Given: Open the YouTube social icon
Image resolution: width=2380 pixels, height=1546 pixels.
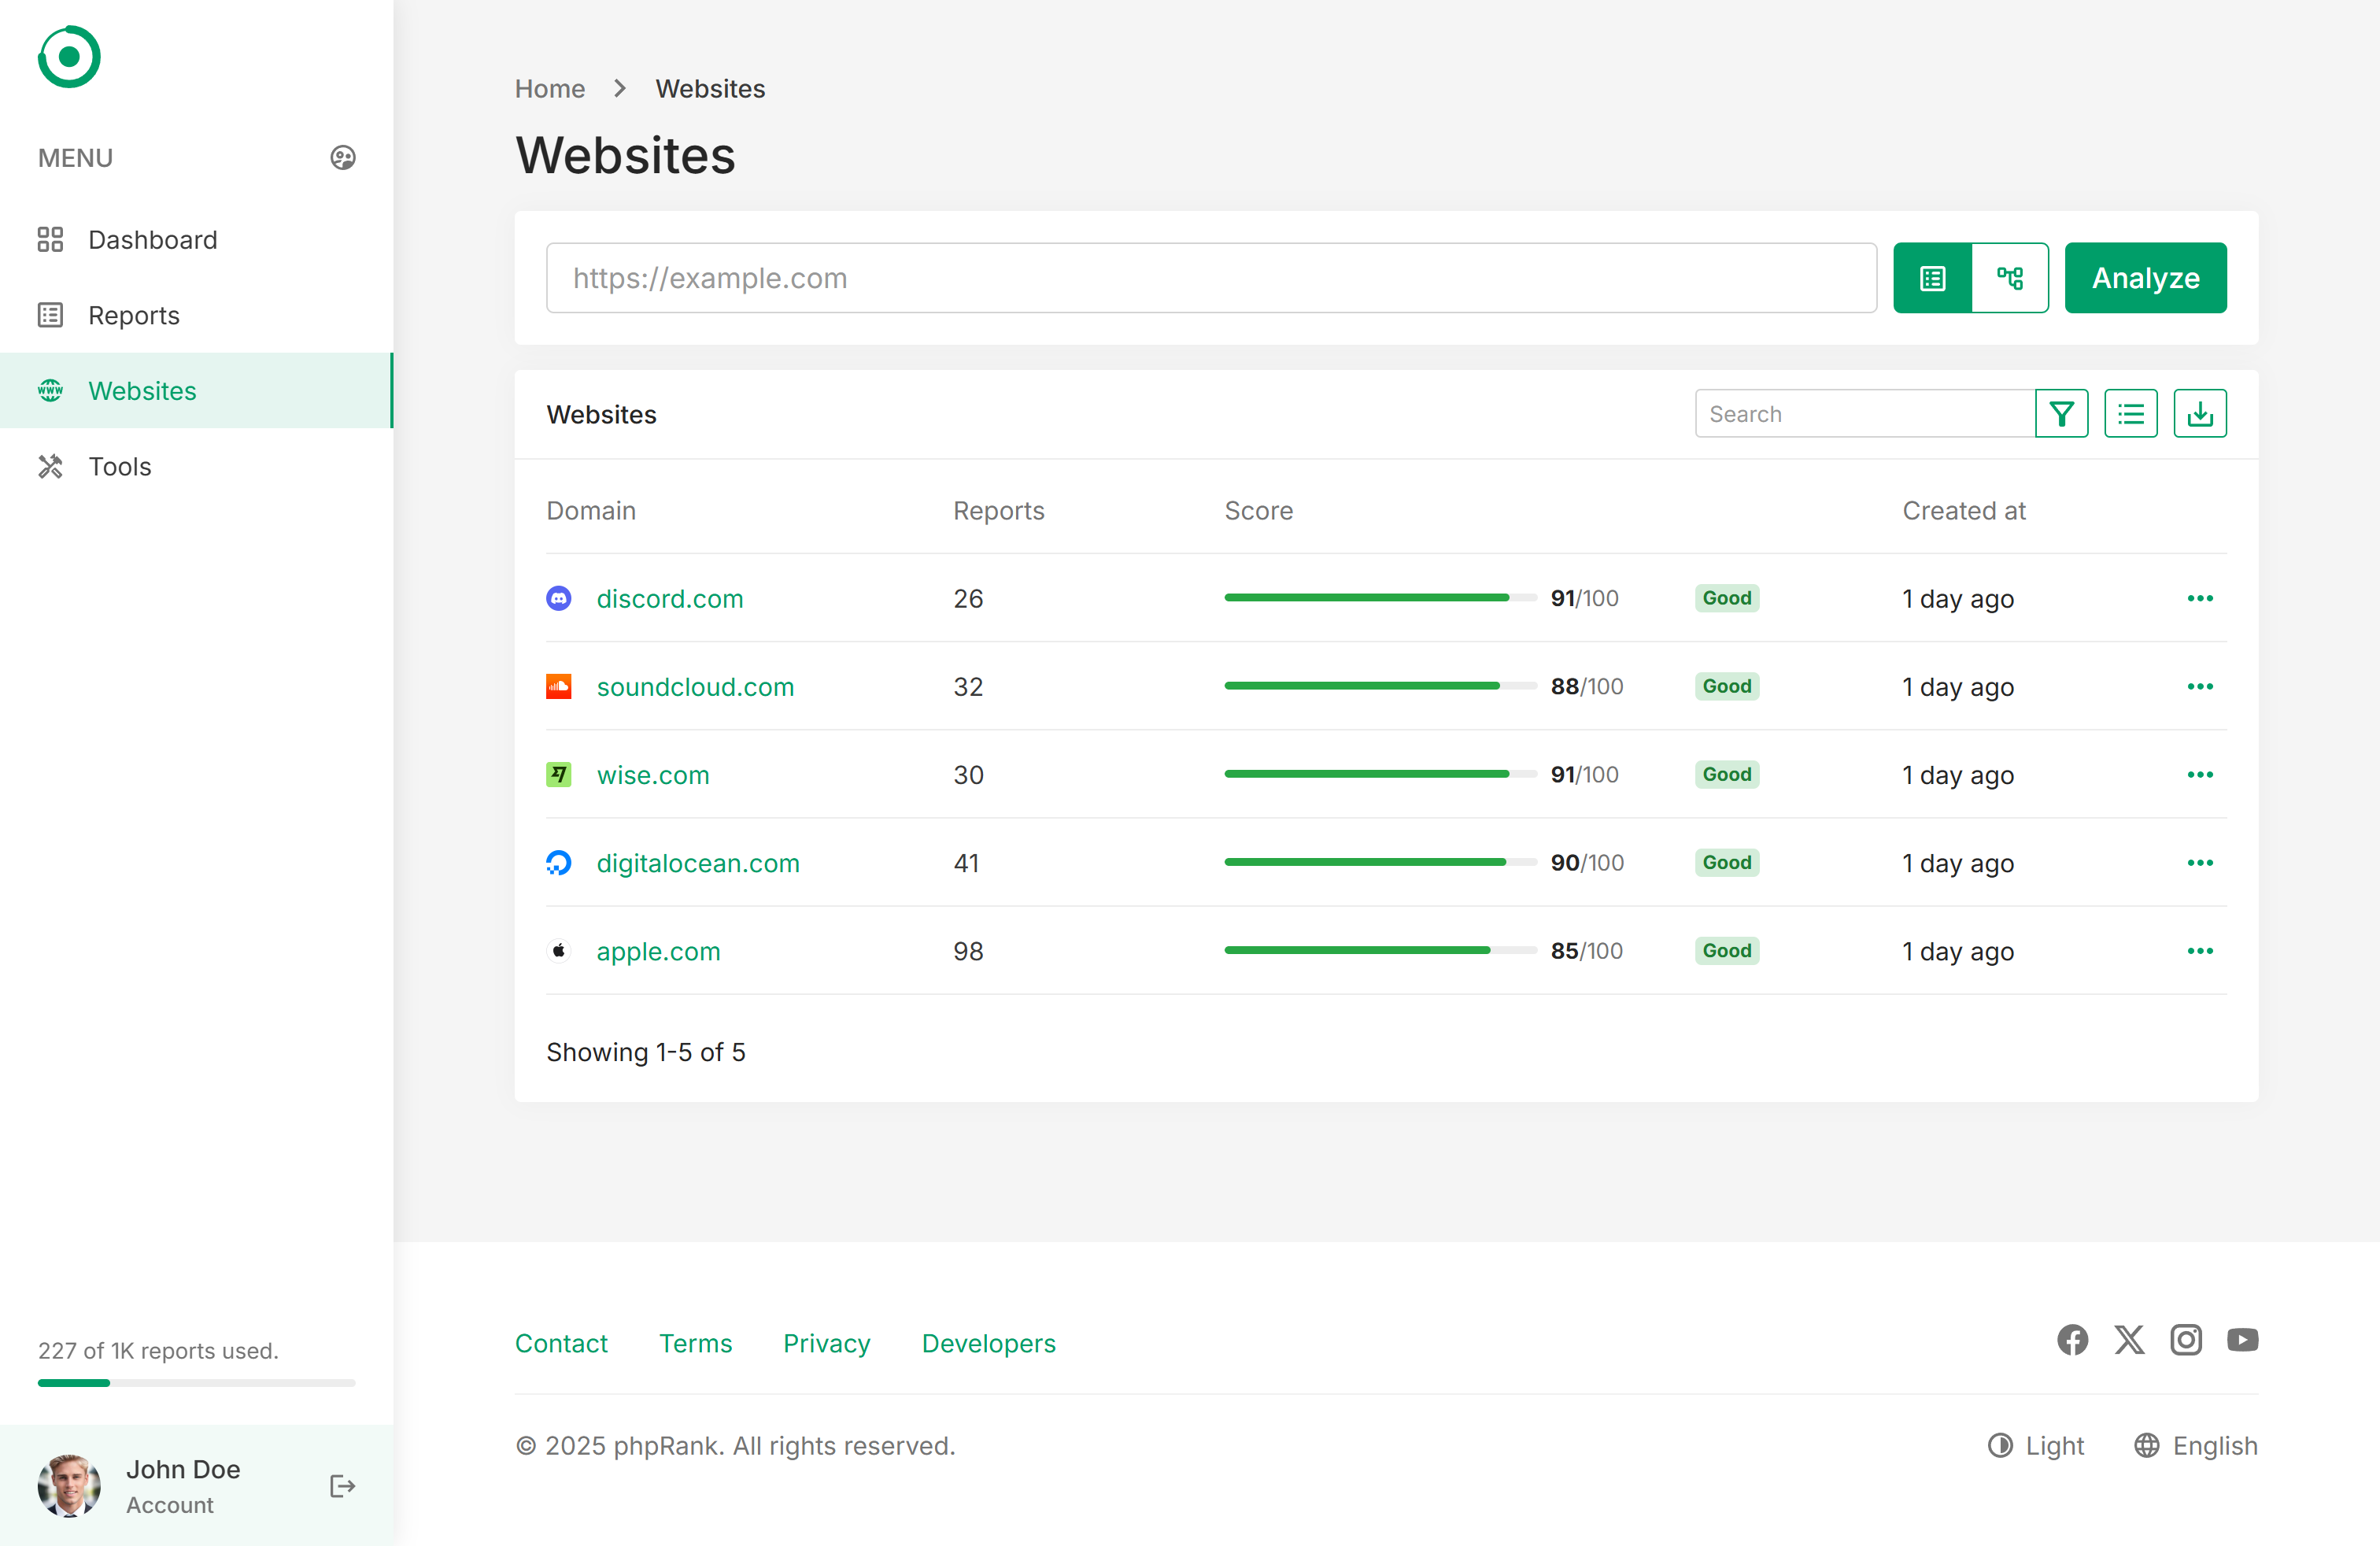Looking at the screenshot, I should pyautogui.click(x=2242, y=1340).
